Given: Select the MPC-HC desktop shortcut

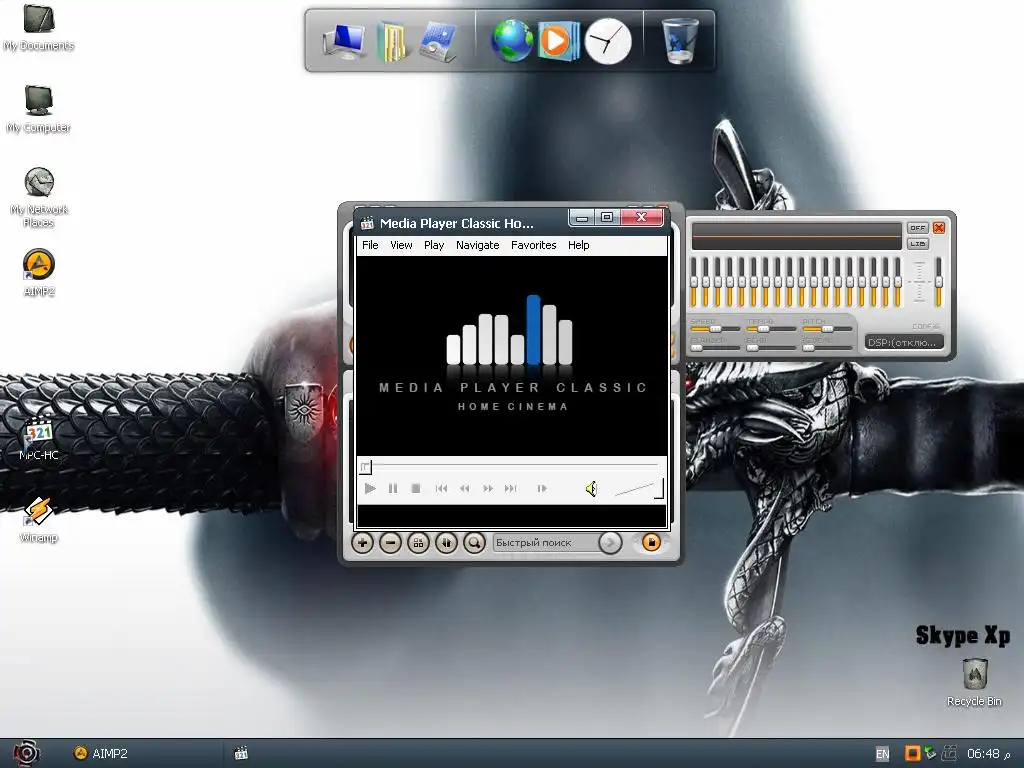Looking at the screenshot, I should (39, 439).
